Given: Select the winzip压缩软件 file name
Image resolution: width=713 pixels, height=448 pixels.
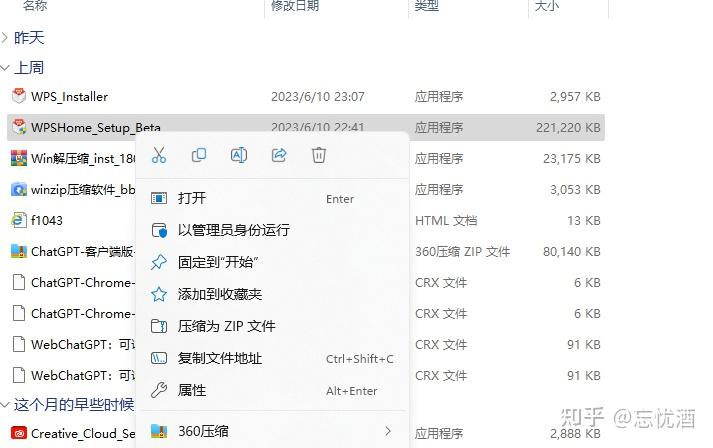Looking at the screenshot, I should pos(83,190).
